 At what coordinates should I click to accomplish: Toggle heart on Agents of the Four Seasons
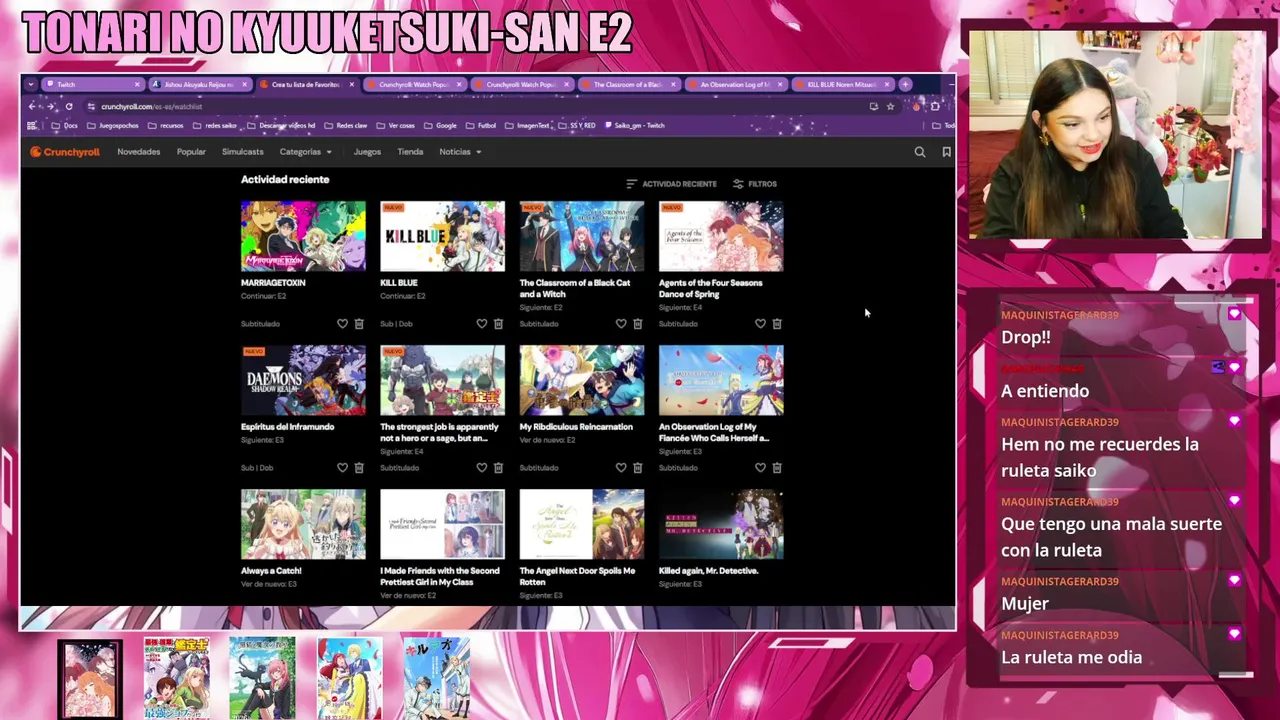click(760, 324)
